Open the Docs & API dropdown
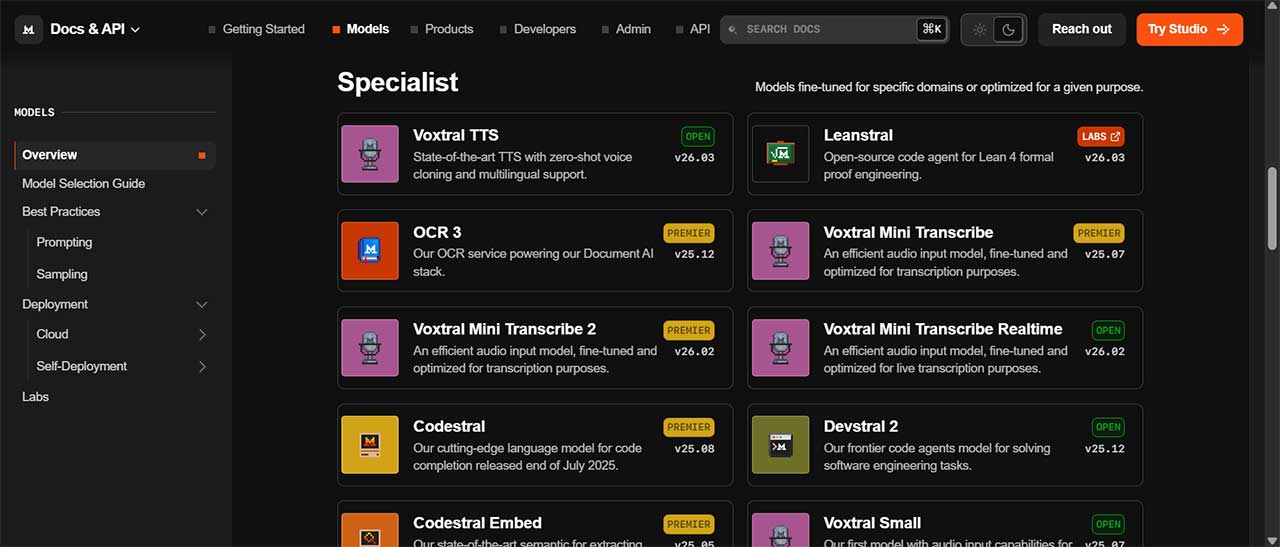 coord(95,29)
